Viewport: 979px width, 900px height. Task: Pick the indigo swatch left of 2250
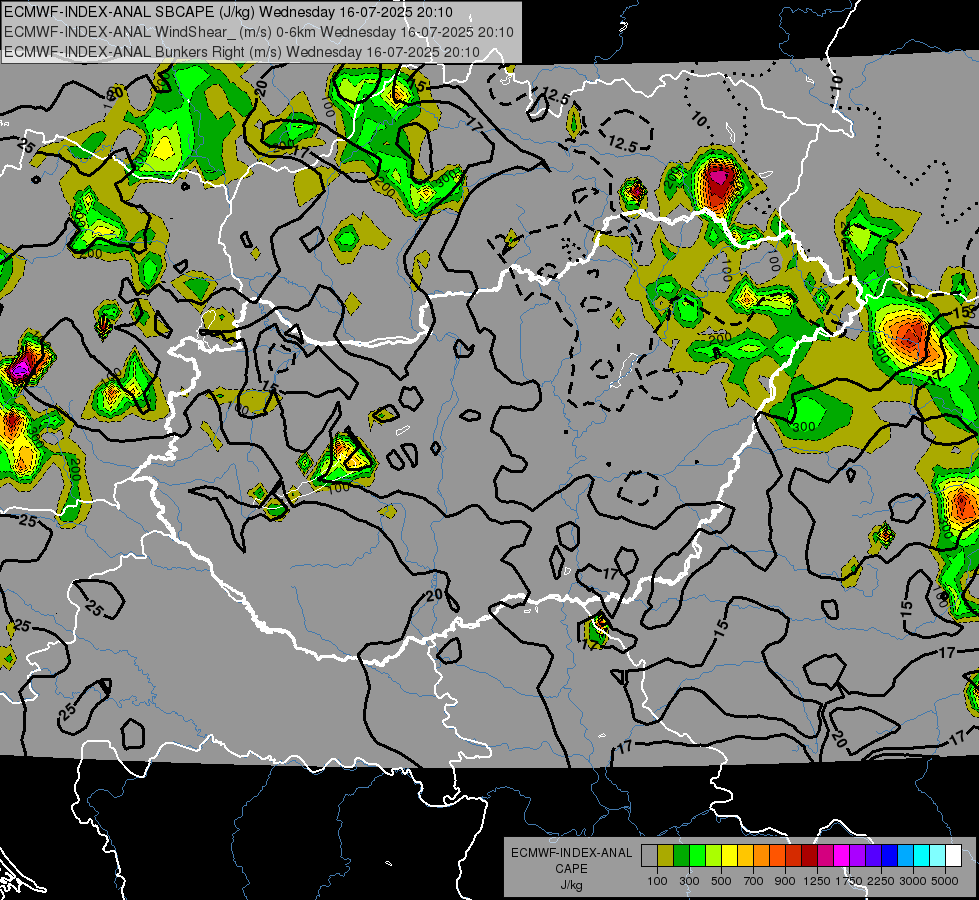click(x=873, y=856)
